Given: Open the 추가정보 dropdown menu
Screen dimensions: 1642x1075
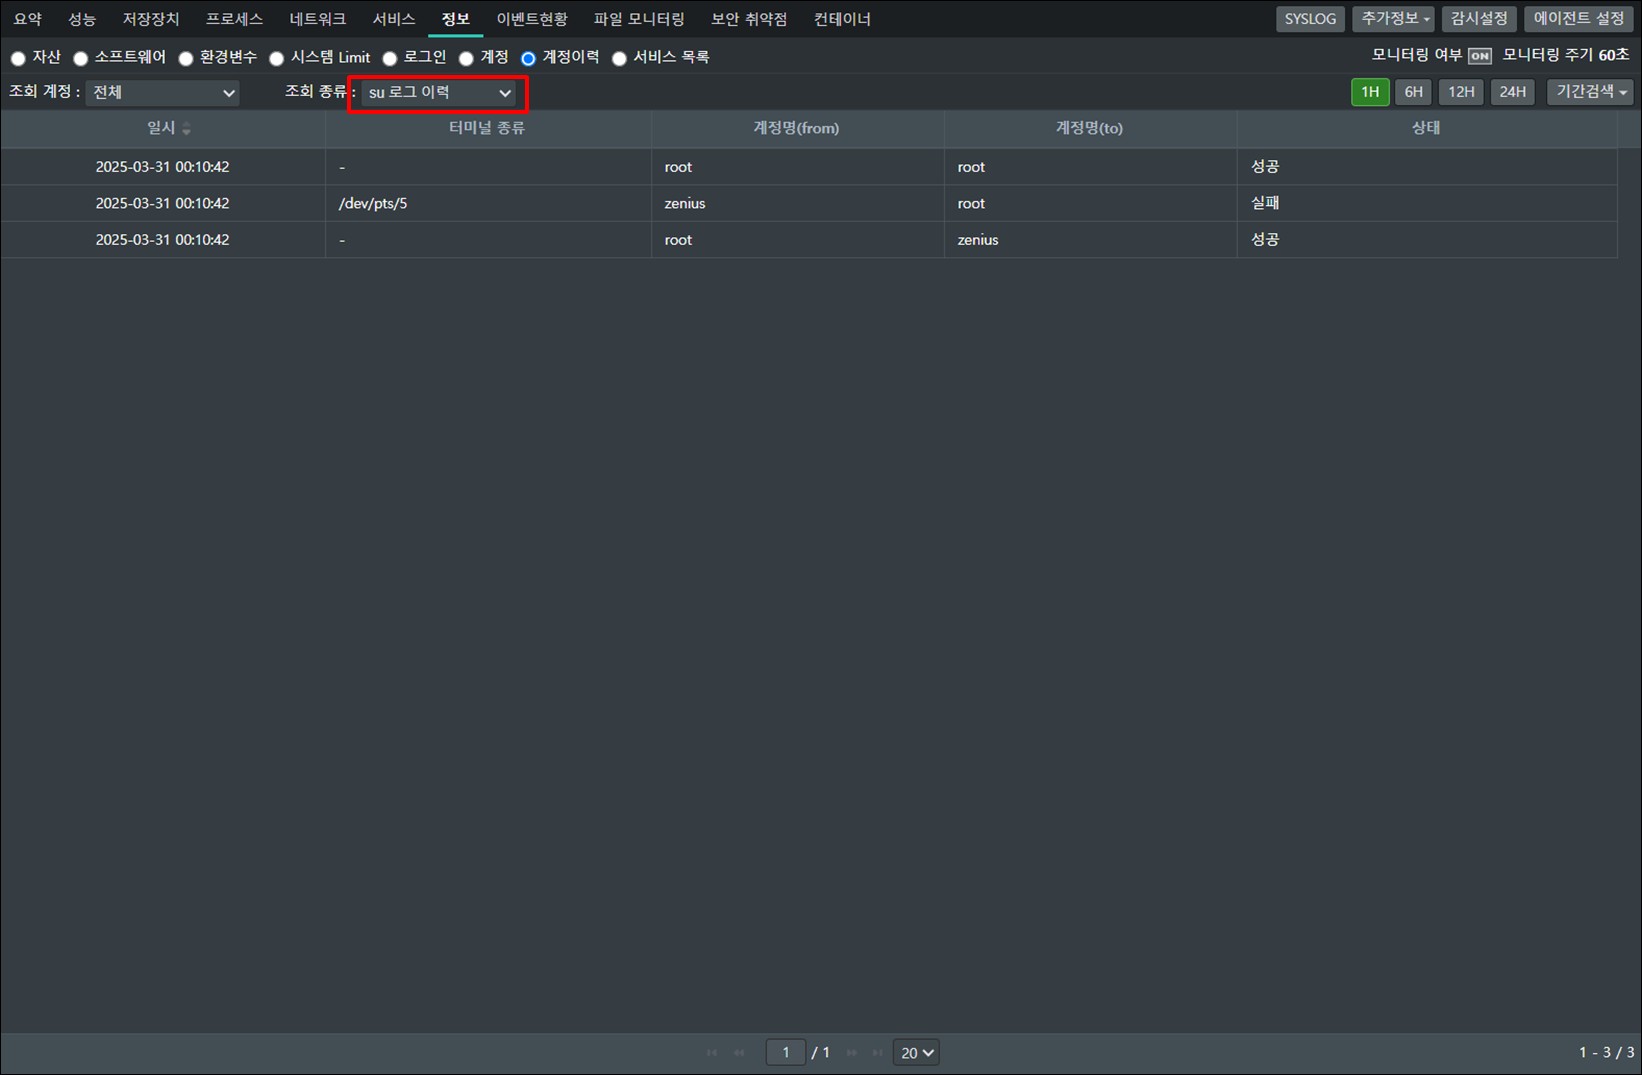Looking at the screenshot, I should pos(1394,19).
